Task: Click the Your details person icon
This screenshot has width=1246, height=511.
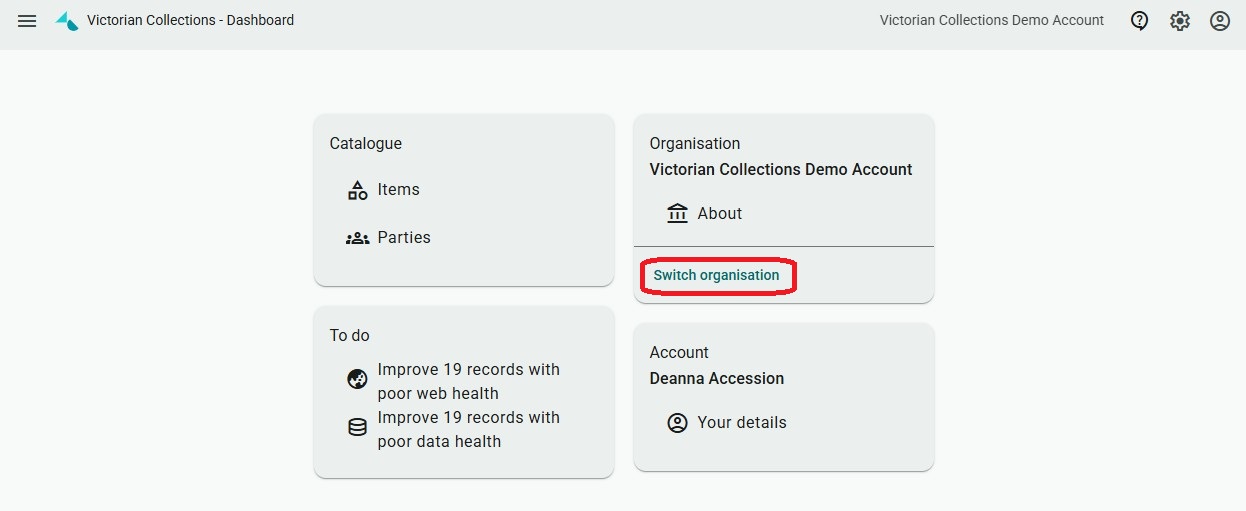Action: 677,423
